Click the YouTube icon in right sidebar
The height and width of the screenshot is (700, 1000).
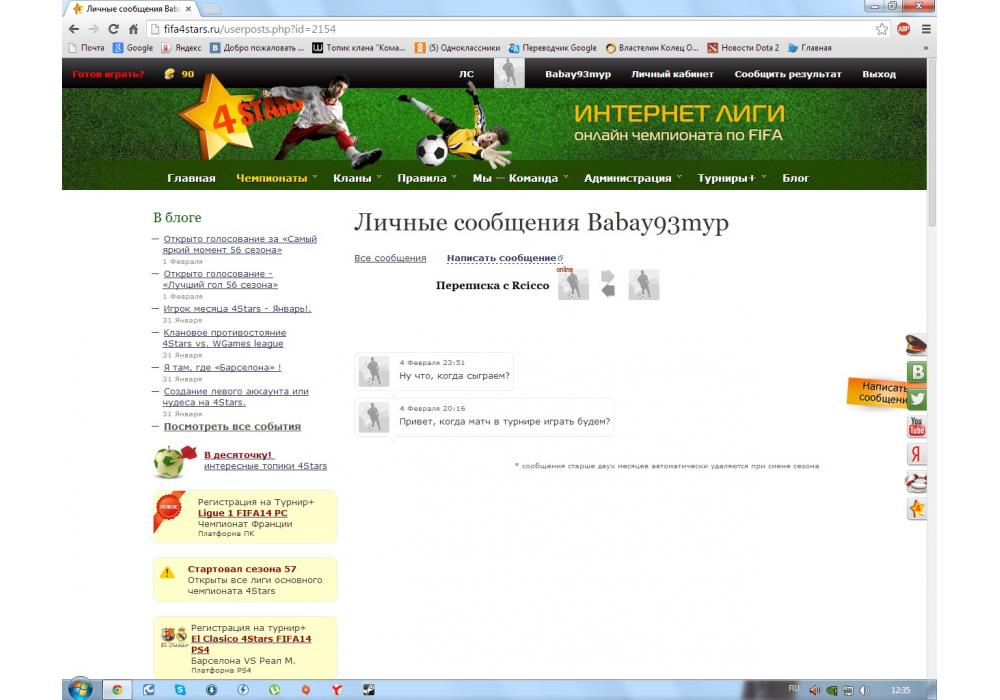tap(916, 428)
